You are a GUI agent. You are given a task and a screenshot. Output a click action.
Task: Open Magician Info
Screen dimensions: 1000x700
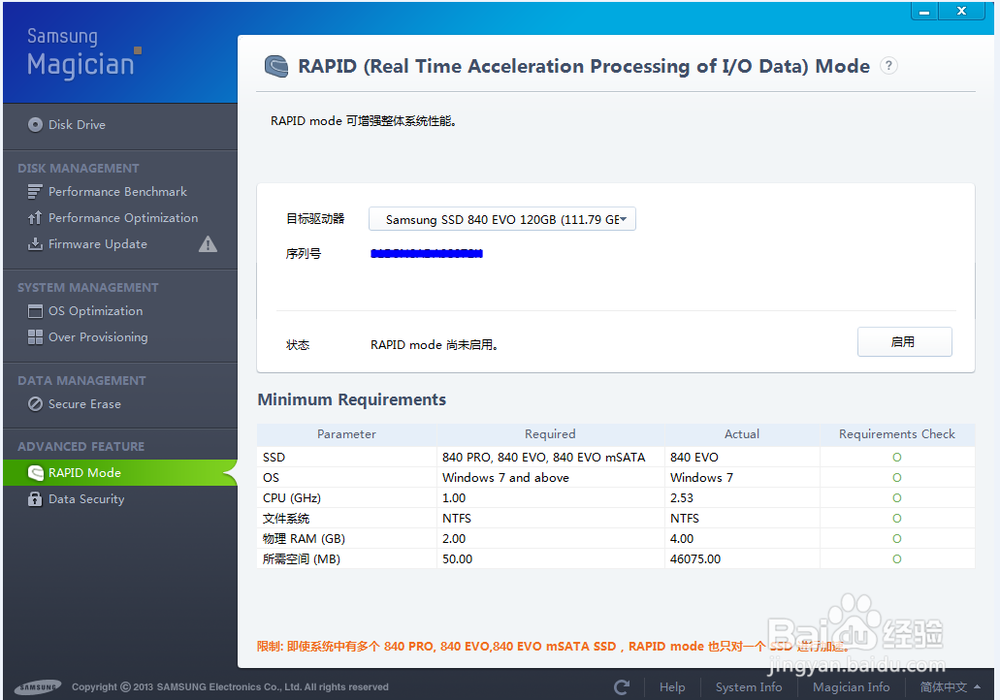(851, 687)
